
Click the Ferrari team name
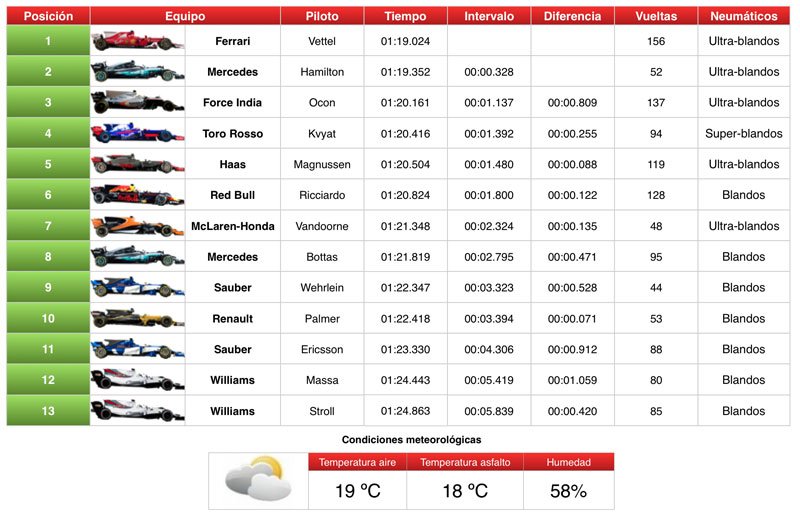(233, 41)
